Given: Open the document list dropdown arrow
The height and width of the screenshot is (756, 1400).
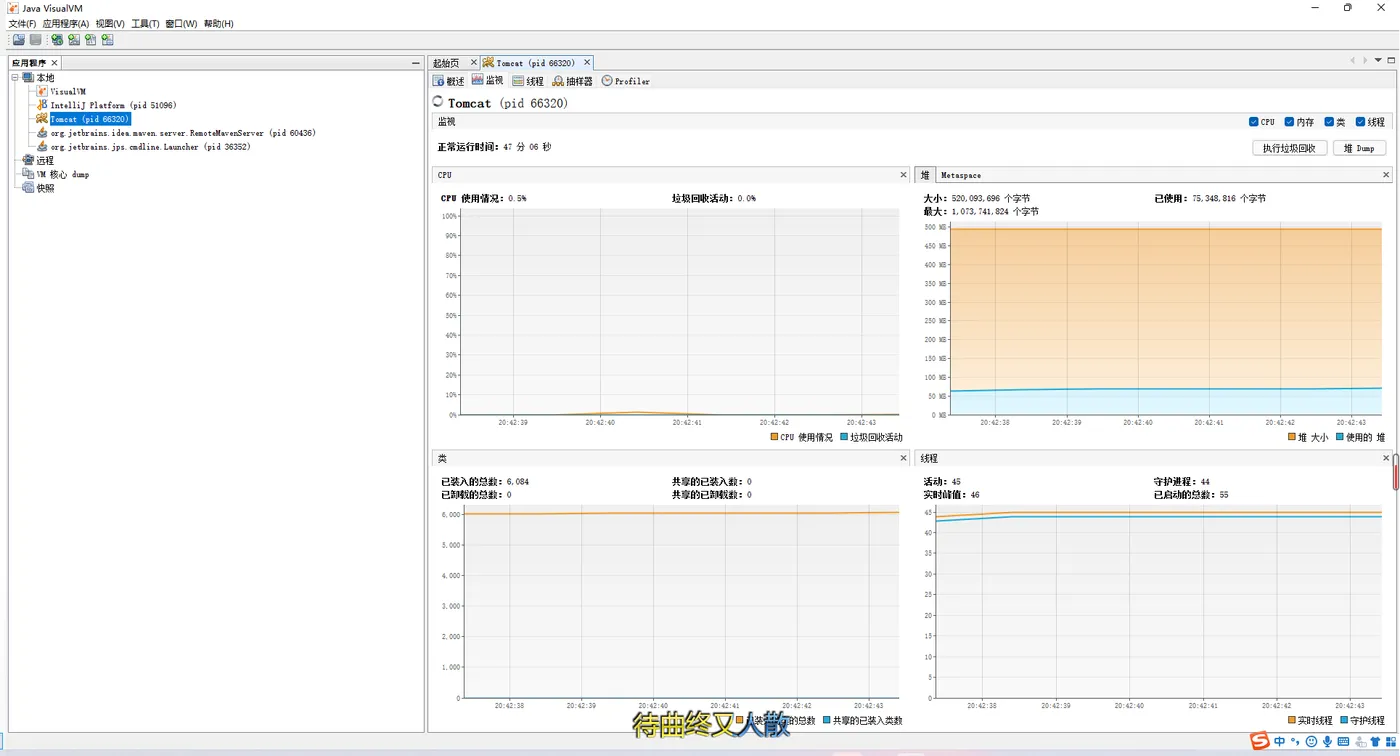Looking at the screenshot, I should (x=1378, y=60).
